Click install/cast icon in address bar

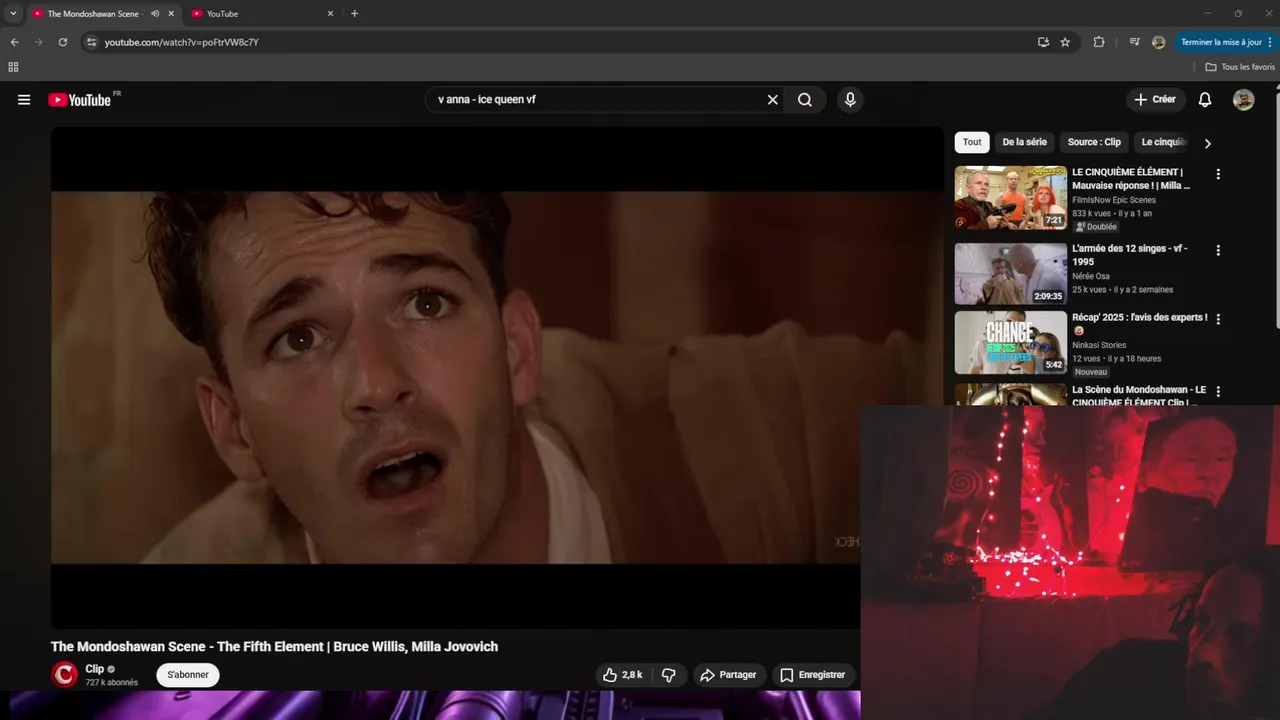[x=1043, y=42]
